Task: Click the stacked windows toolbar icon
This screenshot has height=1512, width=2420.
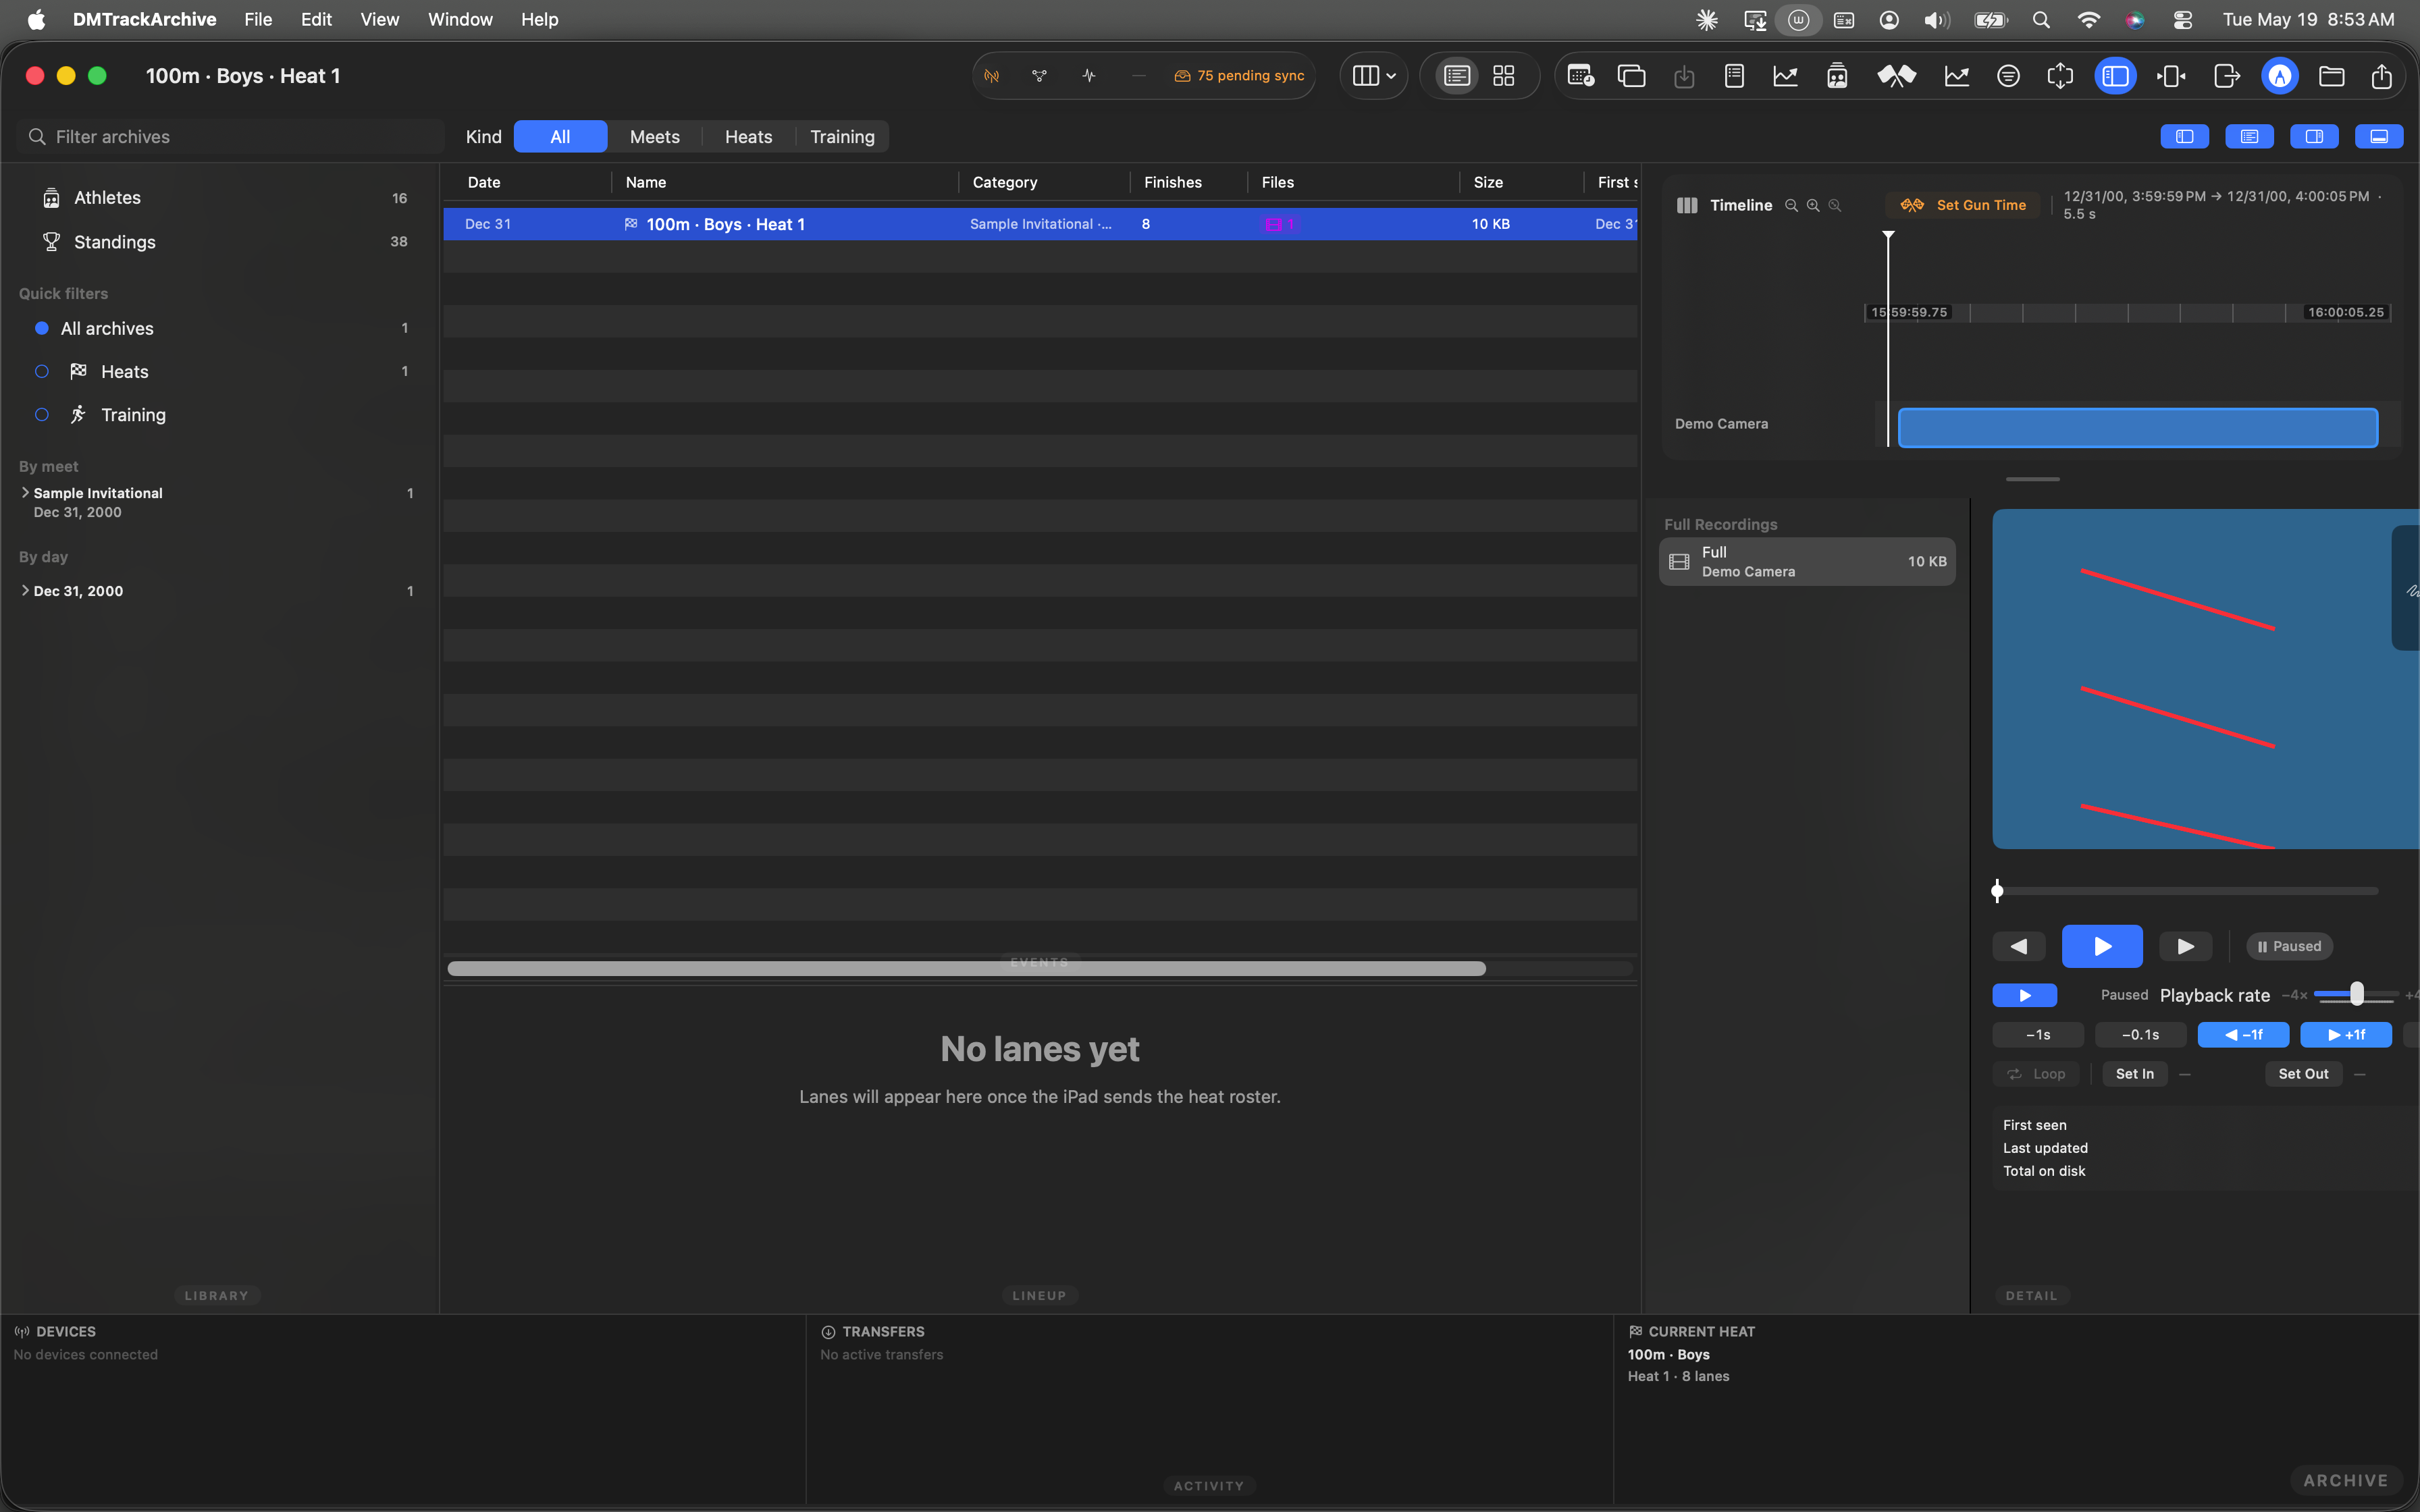Action: coord(1632,76)
